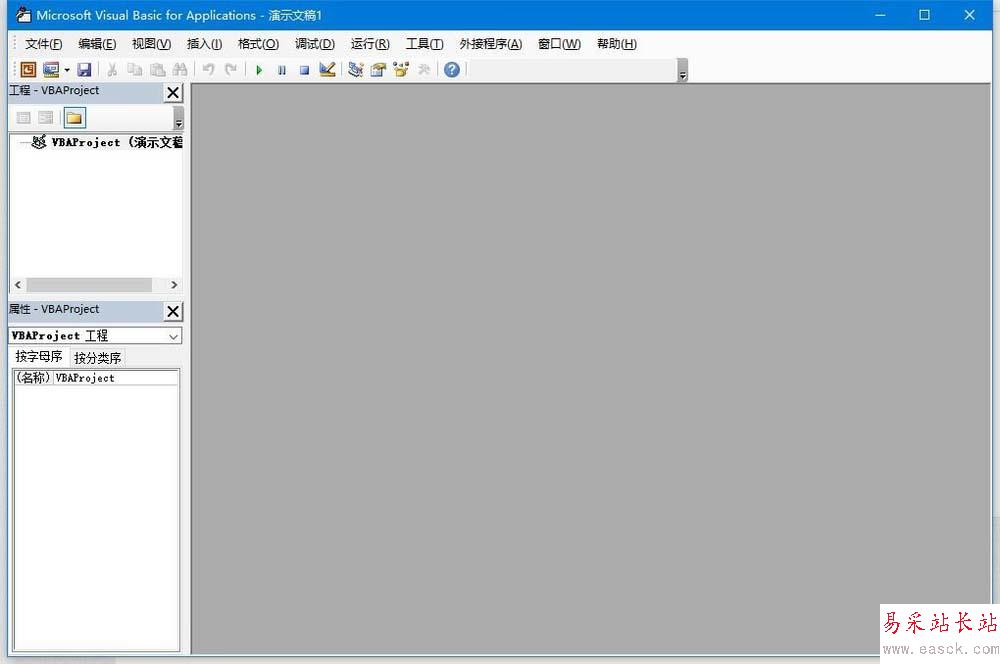
Task: Open the VBAProject 工程 object dropdown
Action: 173,336
